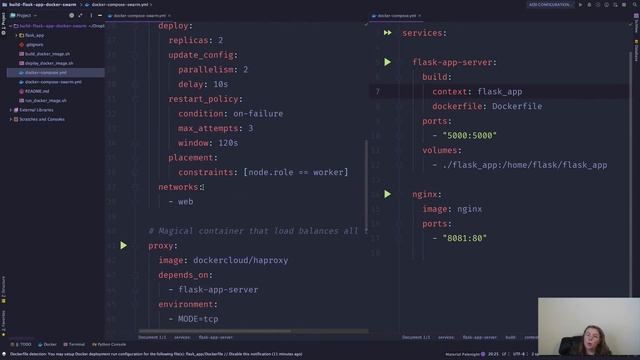Click the flask-app-server breadcrumb under the left editor
Image resolution: width=640 pixels, height=360 pixels.
216,337
